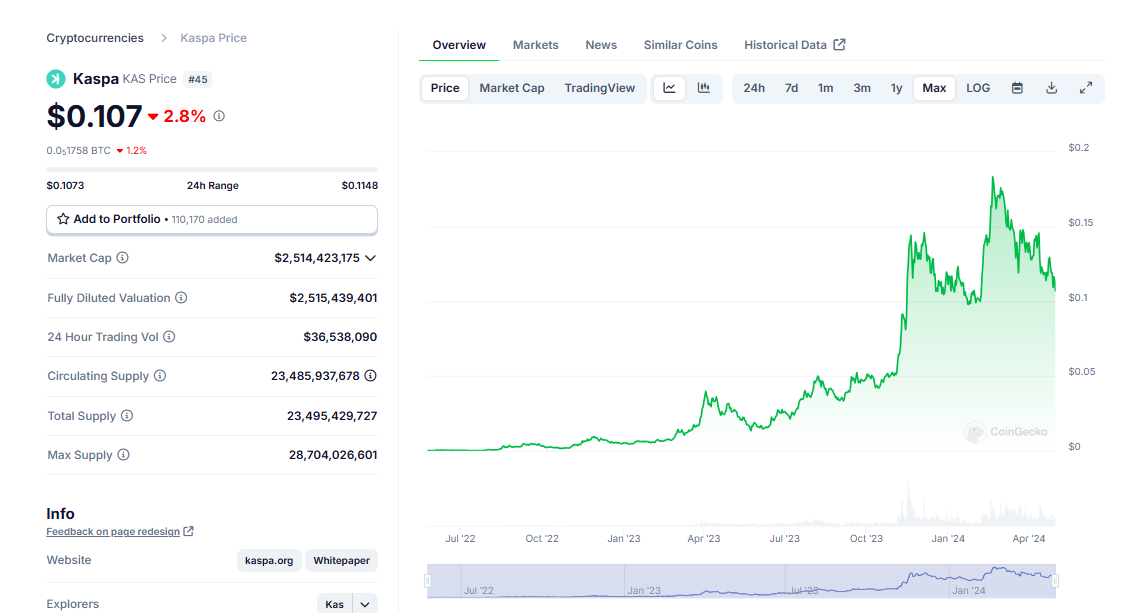The height and width of the screenshot is (613, 1128).
Task: Click the 24h Range label
Action: click(x=213, y=186)
